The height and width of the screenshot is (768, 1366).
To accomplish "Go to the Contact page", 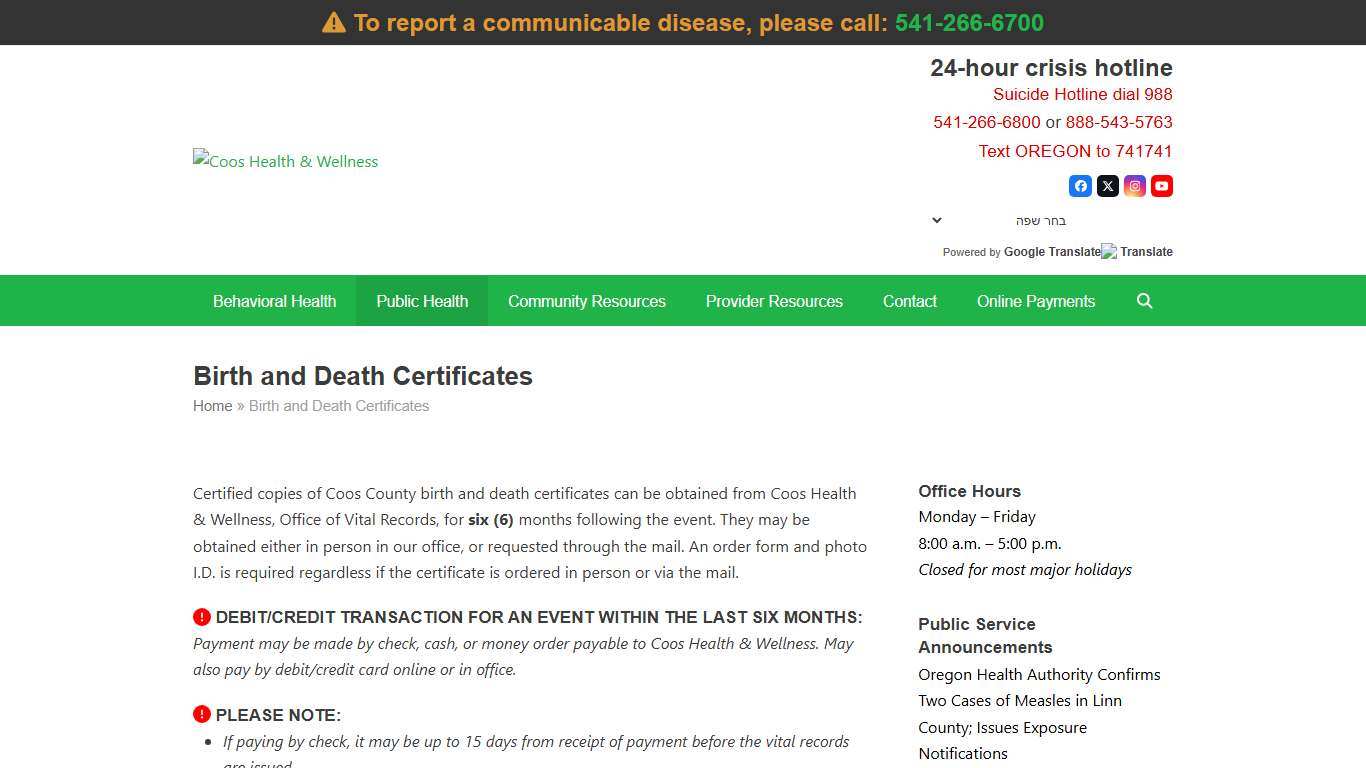I will tap(909, 300).
